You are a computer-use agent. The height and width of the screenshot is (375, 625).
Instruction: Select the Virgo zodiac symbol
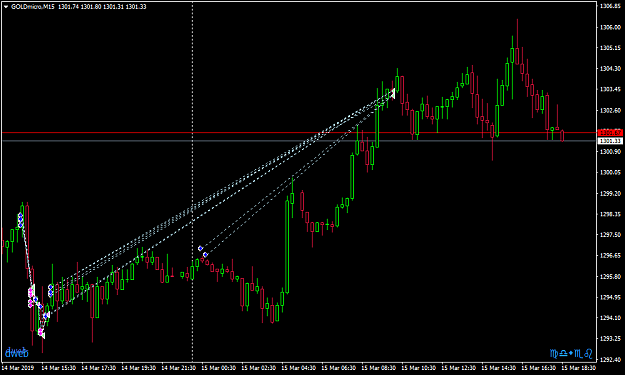tap(554, 353)
